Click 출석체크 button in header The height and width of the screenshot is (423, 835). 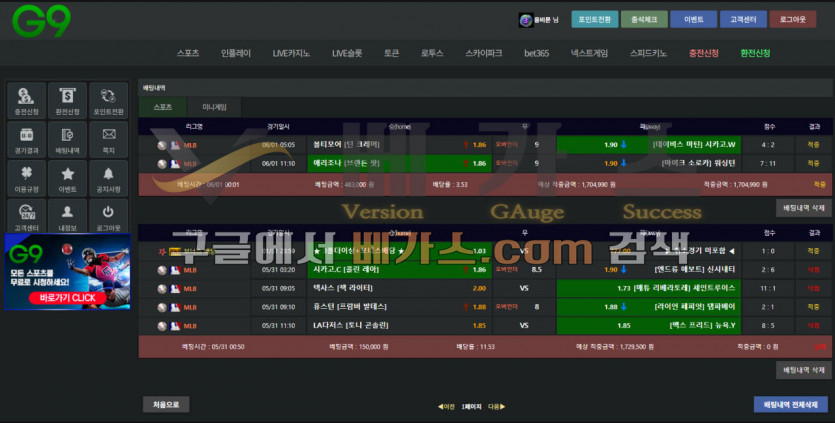(x=644, y=20)
